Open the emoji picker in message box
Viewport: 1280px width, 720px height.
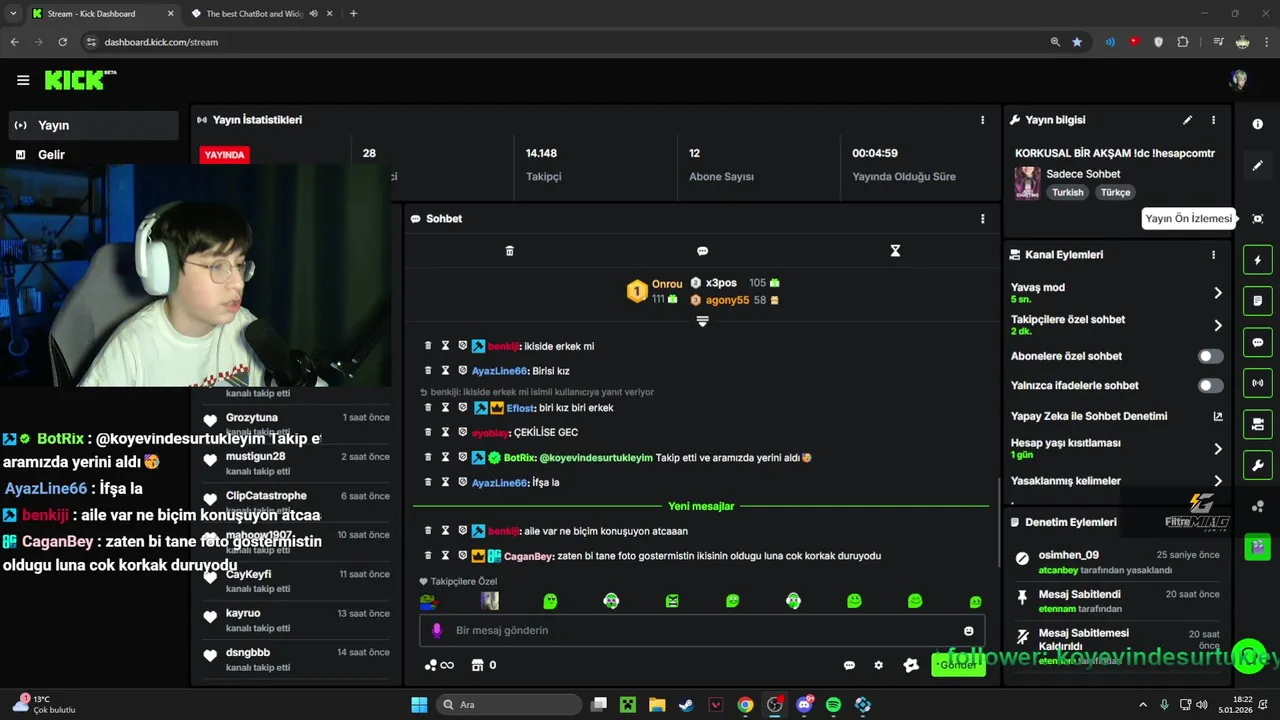pyautogui.click(x=968, y=631)
